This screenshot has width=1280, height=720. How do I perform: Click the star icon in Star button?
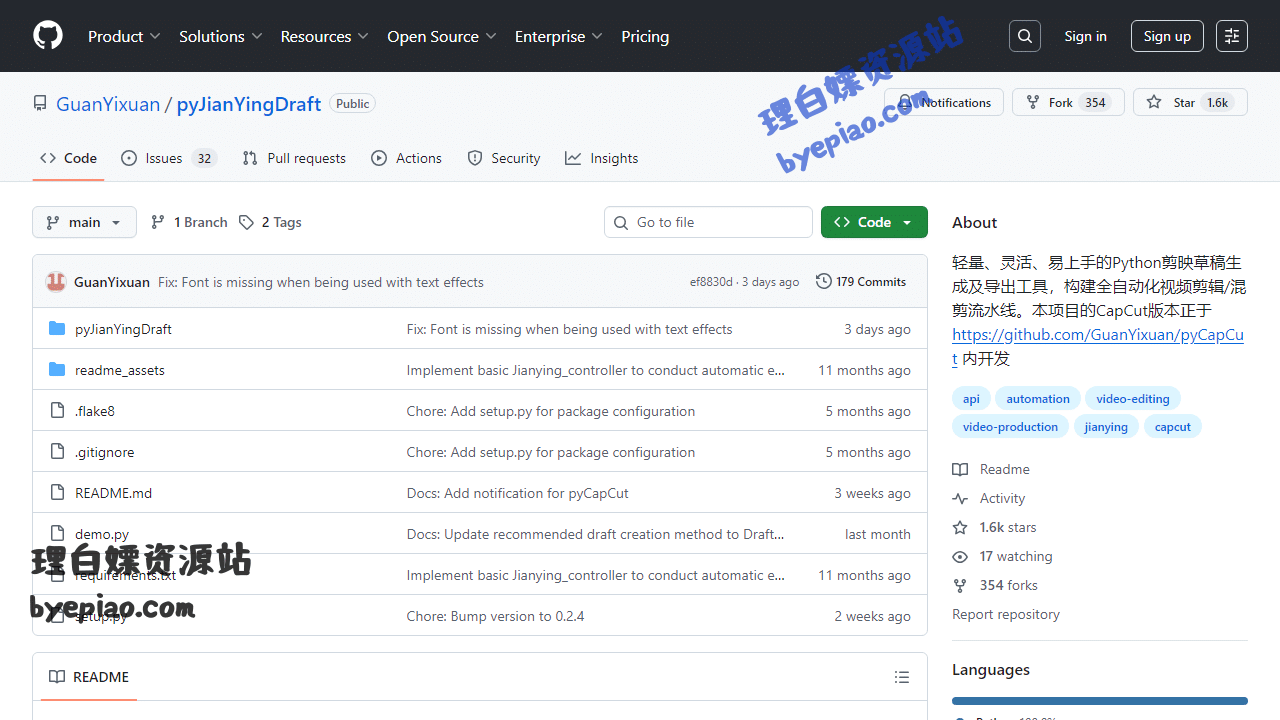tap(1154, 102)
